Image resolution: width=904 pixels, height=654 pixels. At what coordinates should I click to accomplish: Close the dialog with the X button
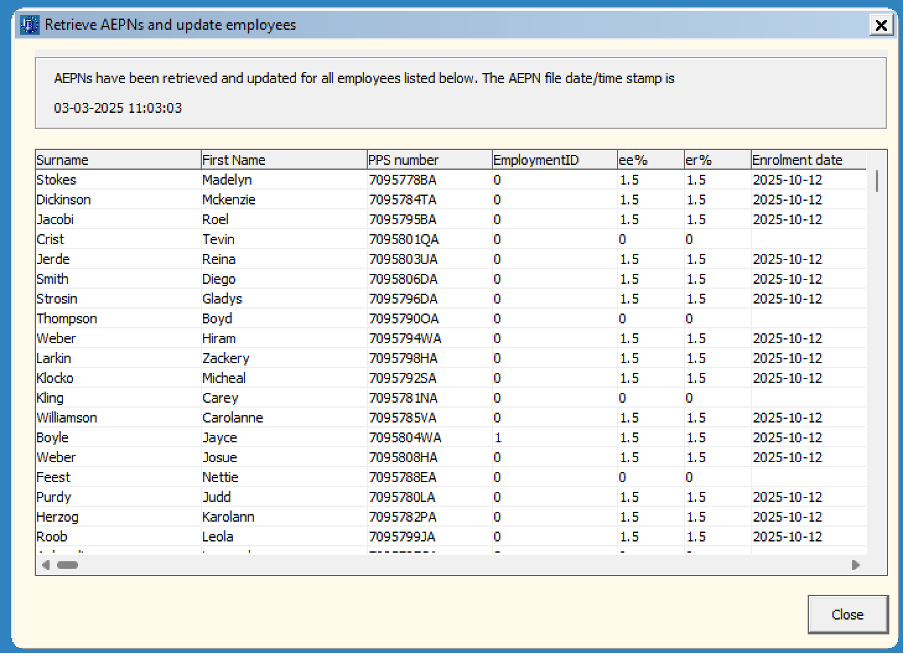click(879, 25)
